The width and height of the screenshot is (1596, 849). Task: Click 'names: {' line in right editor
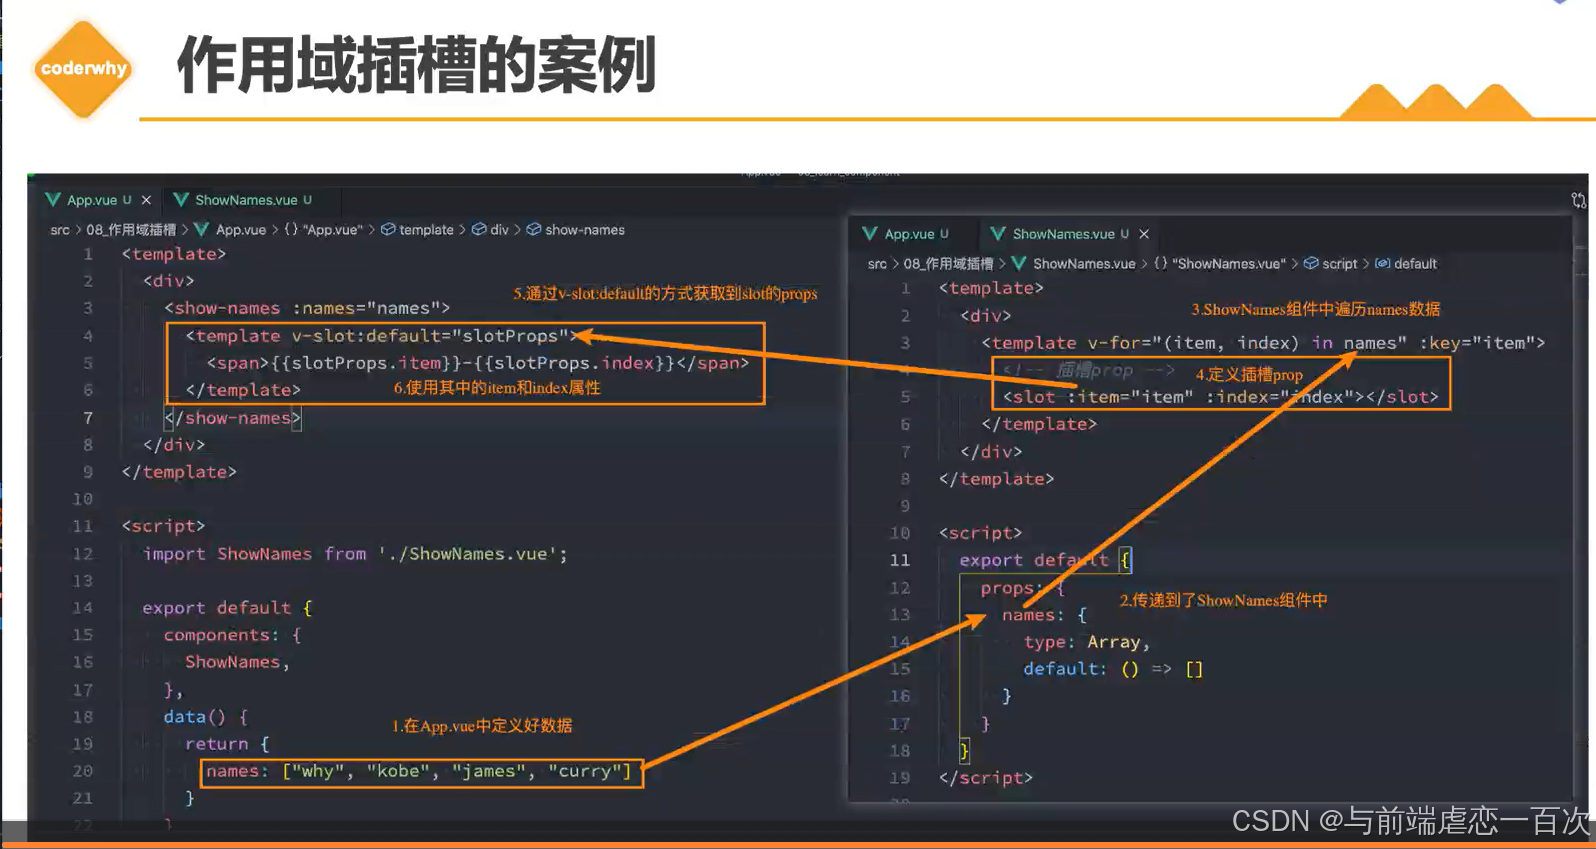click(1044, 615)
